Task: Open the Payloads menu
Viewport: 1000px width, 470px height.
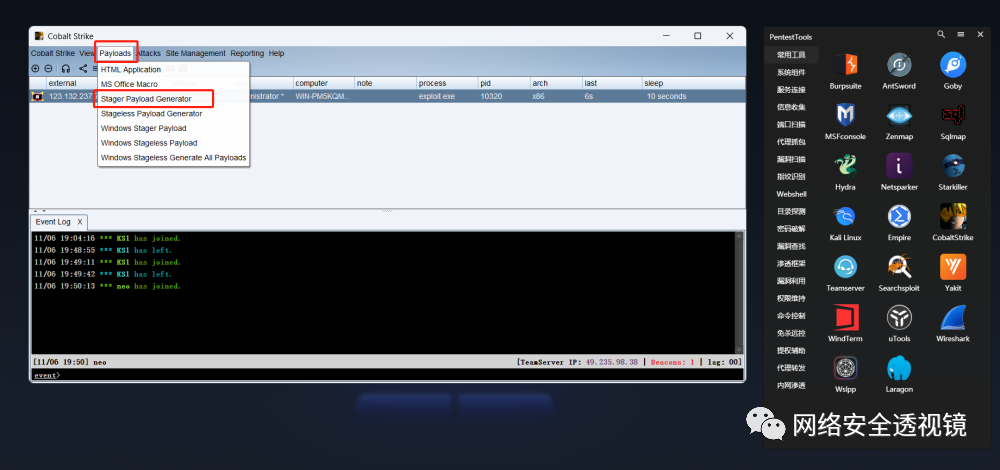Action: click(x=115, y=54)
